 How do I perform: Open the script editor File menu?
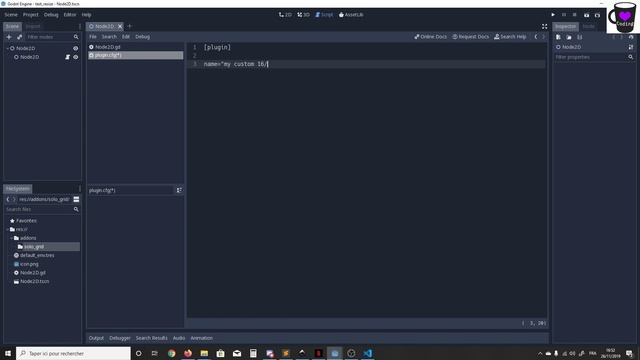[93, 37]
